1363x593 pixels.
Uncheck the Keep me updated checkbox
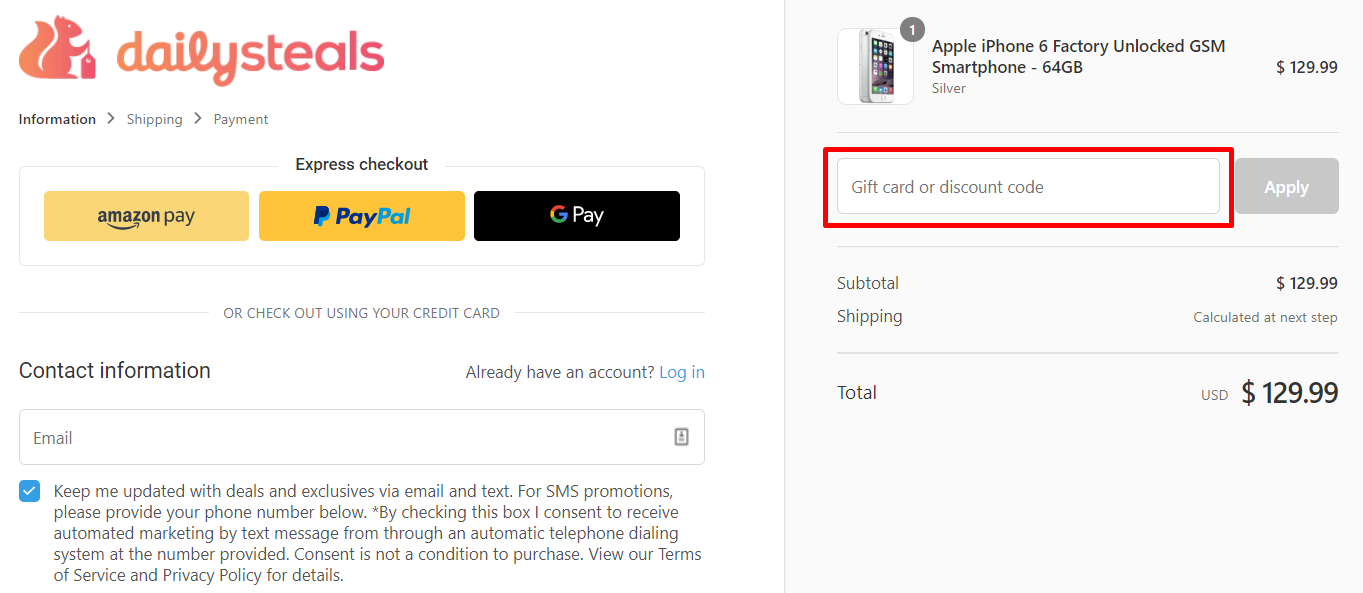click(29, 490)
